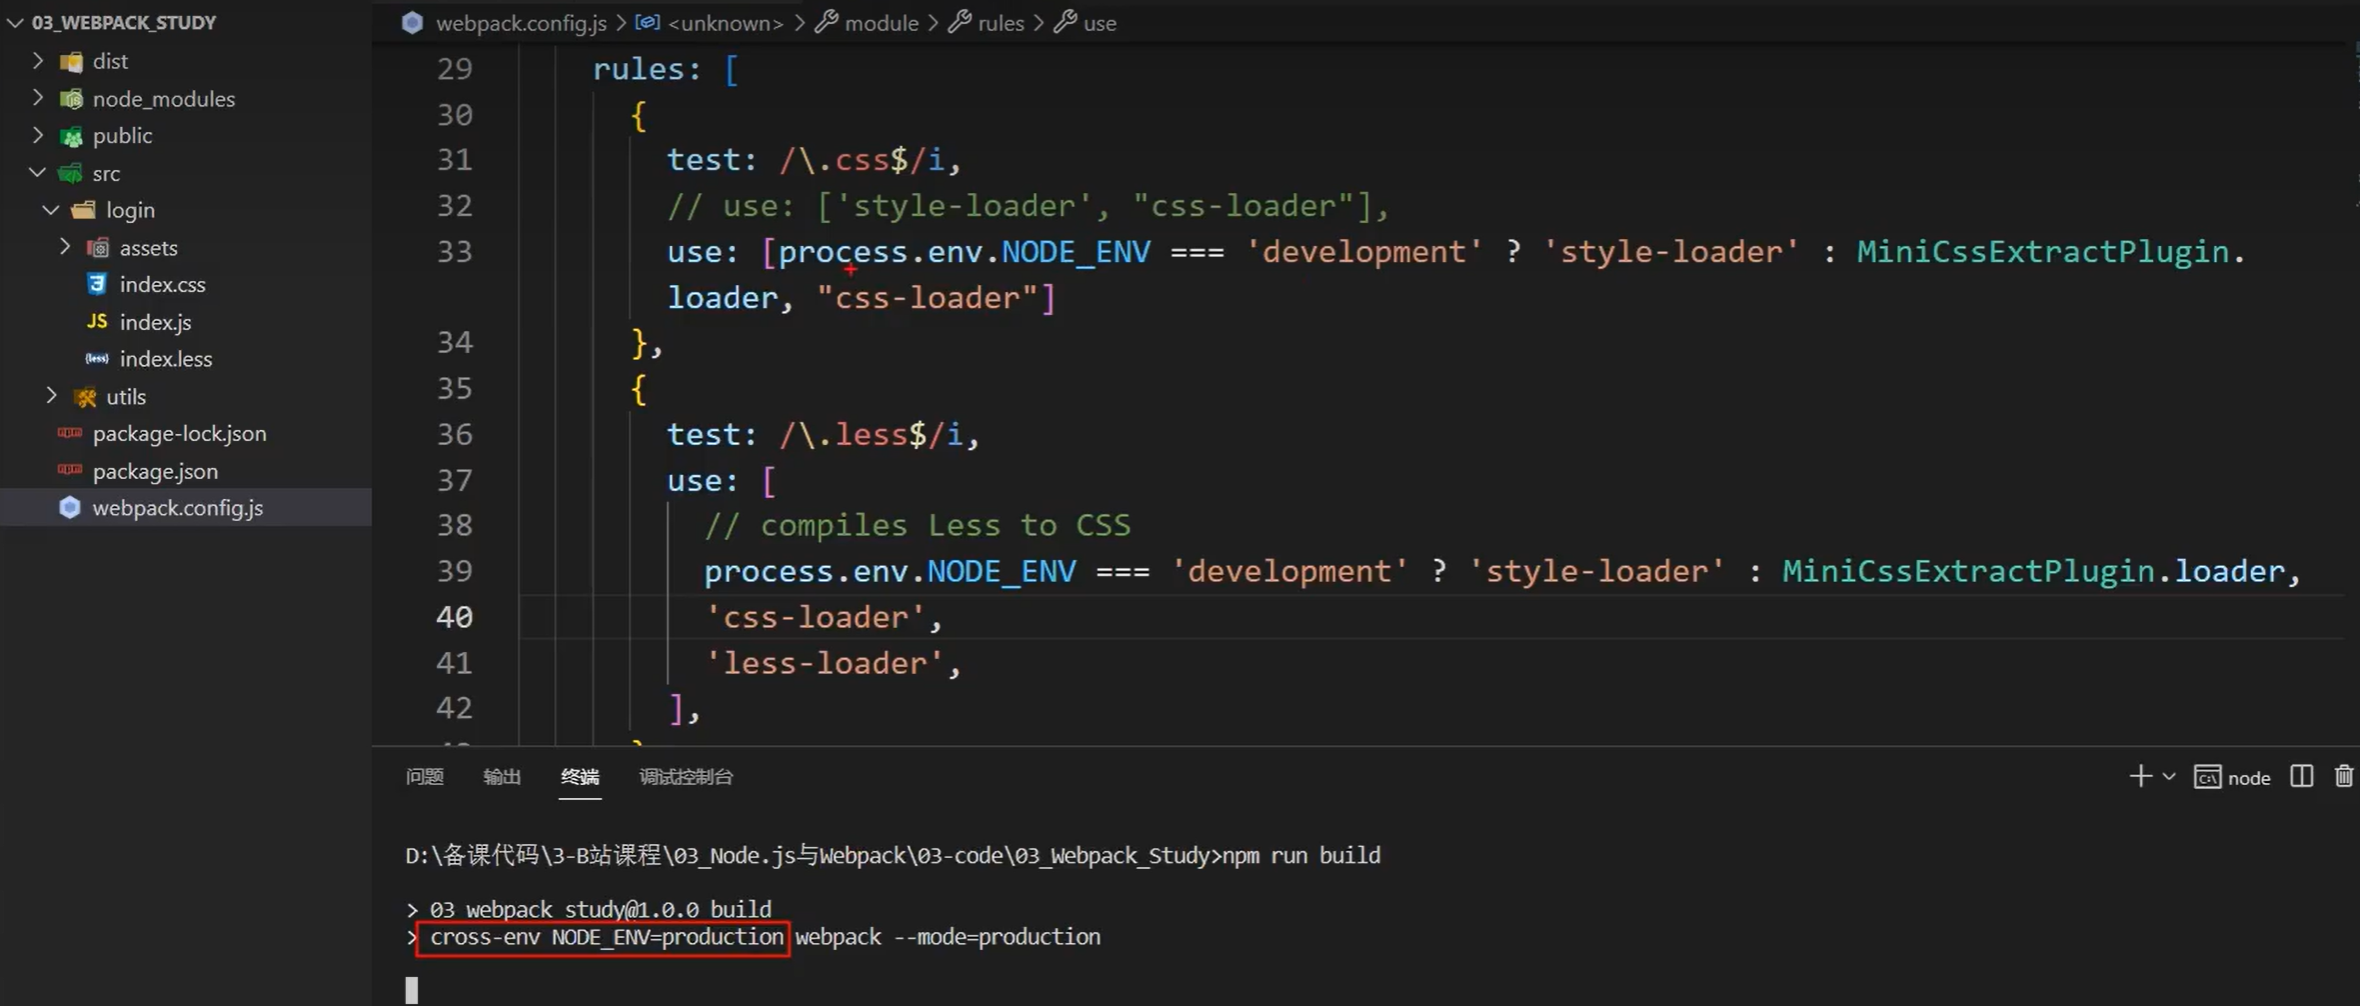Click the wrench icon beside module breadcrumb

[x=826, y=21]
